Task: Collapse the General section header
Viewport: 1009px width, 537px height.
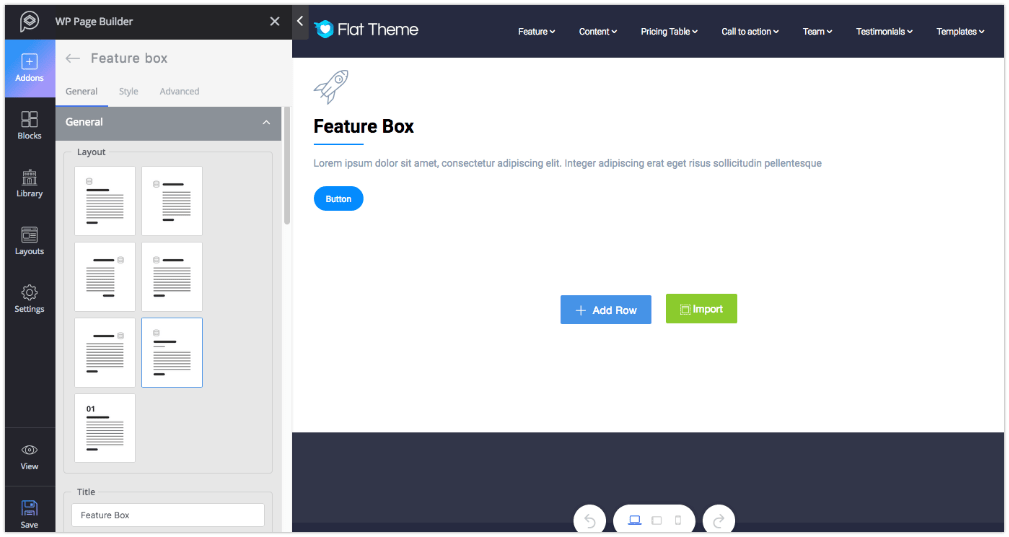Action: [x=169, y=122]
